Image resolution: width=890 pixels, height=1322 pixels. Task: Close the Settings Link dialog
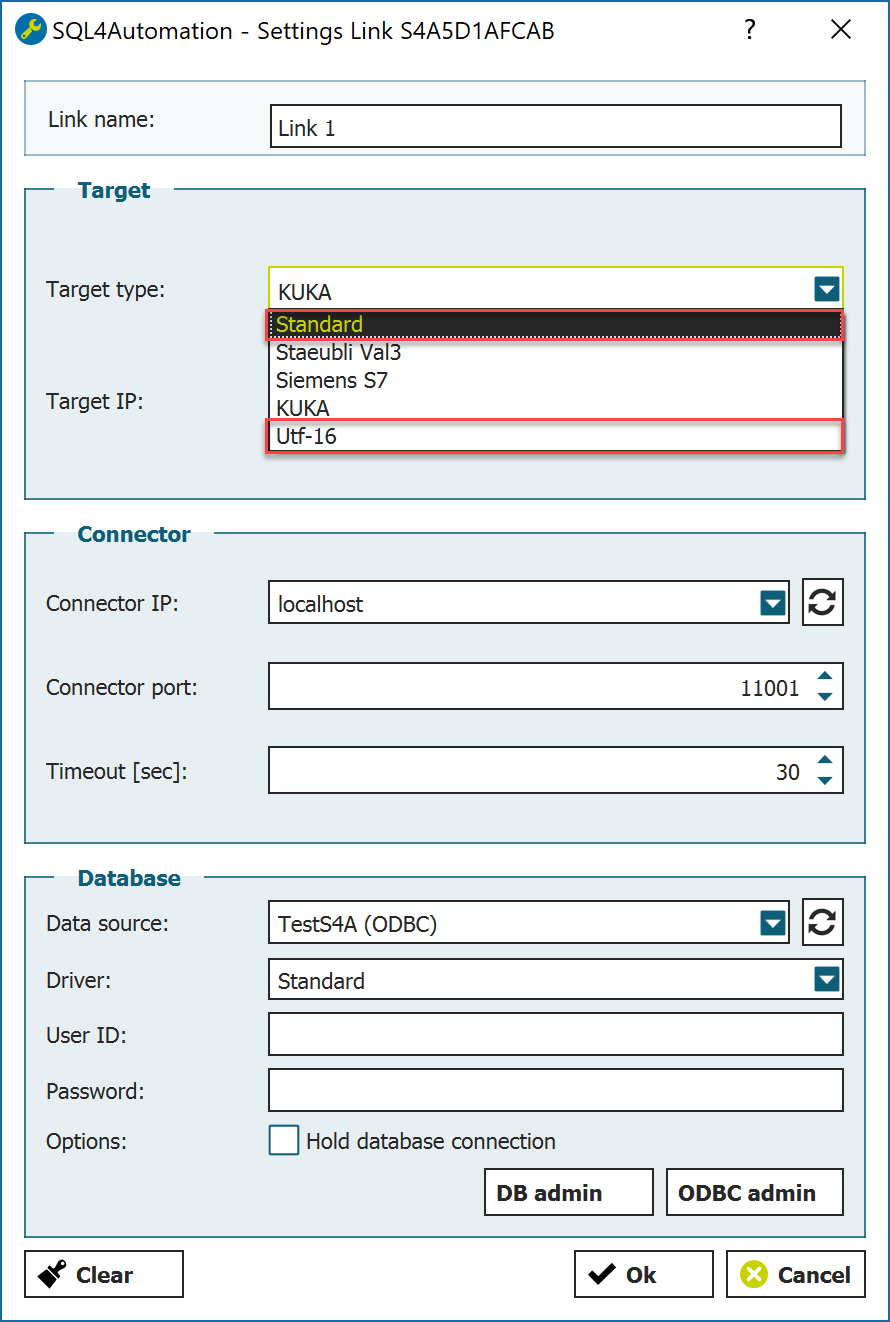coord(841,30)
